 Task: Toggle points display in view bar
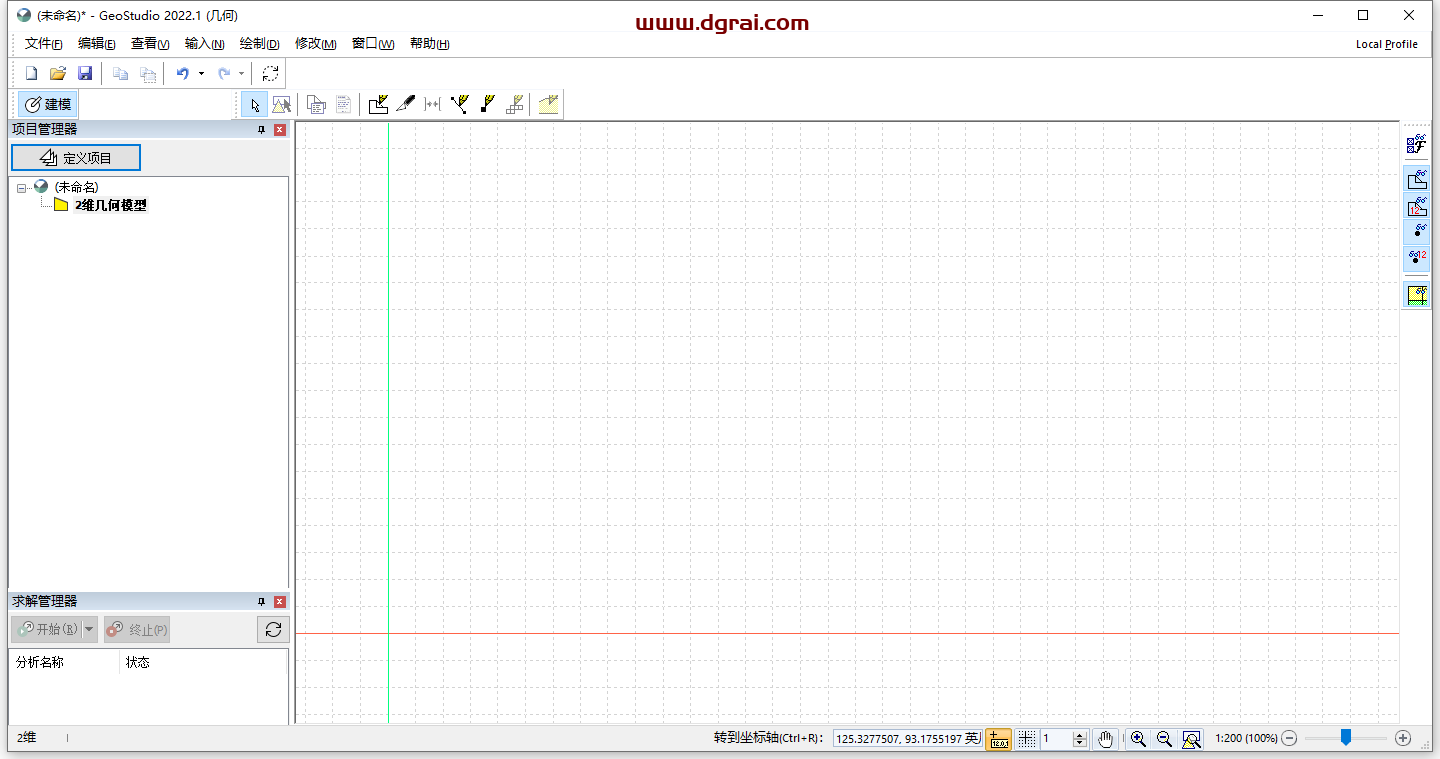[1416, 232]
